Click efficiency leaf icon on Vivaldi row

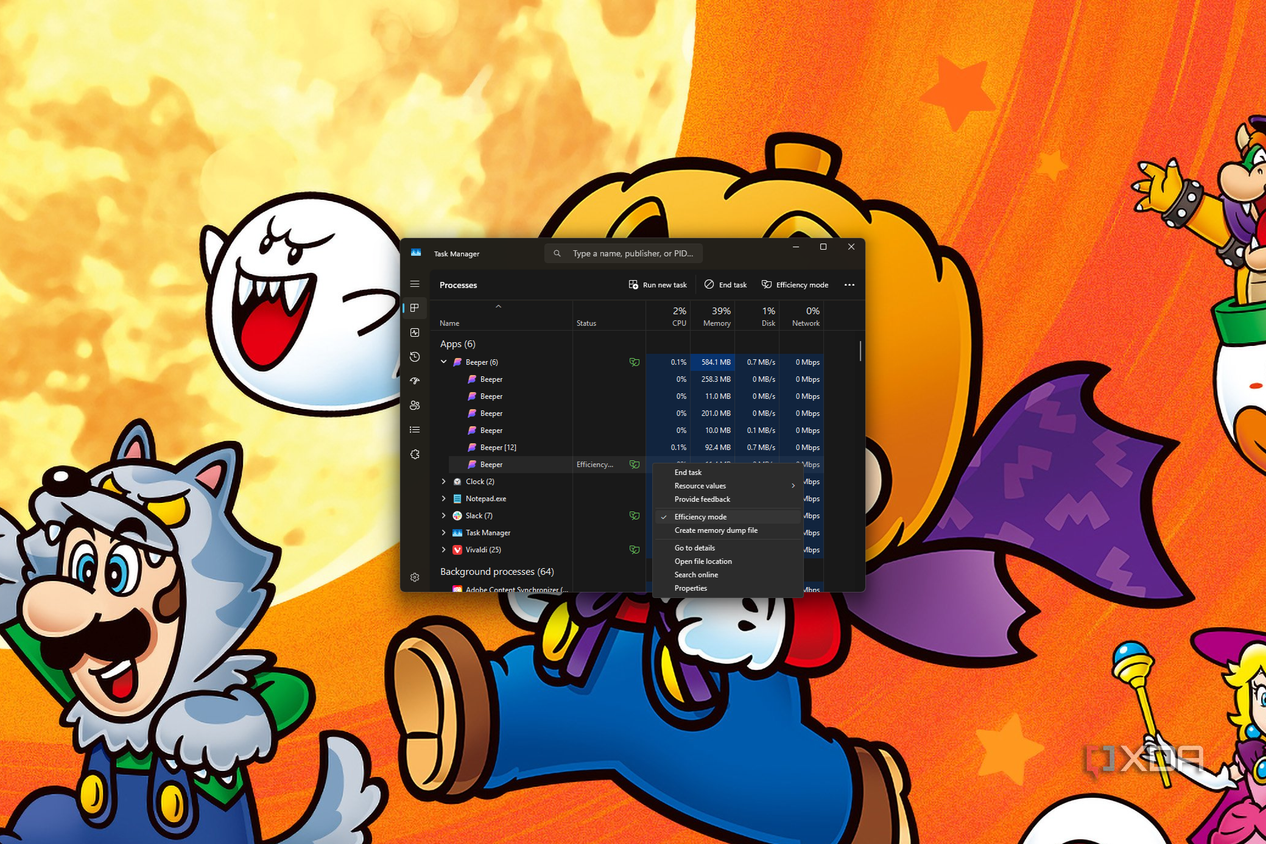pos(634,549)
